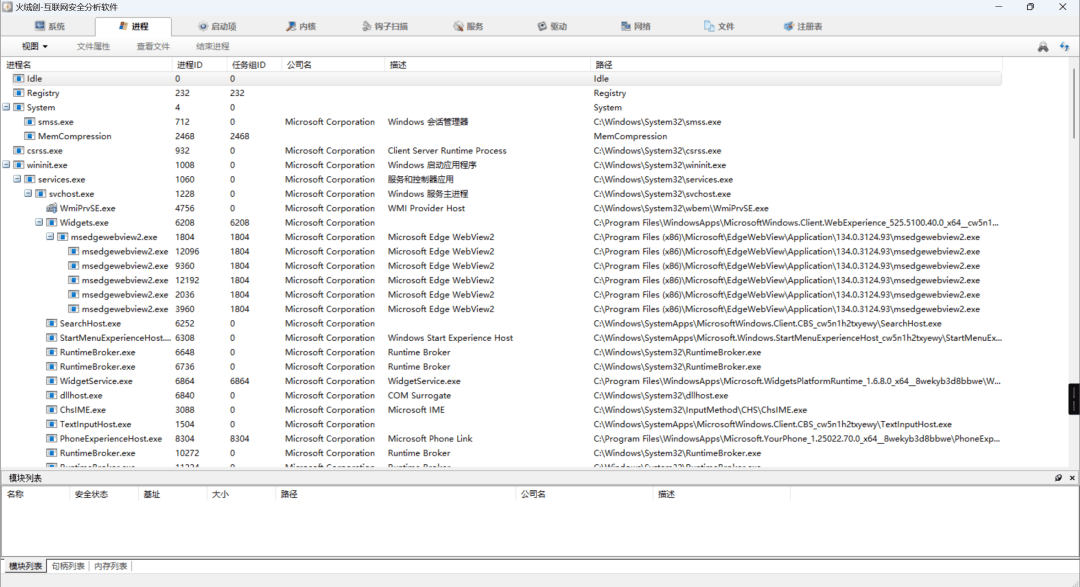Collapse the System process node
The height and width of the screenshot is (587, 1080).
(6, 107)
